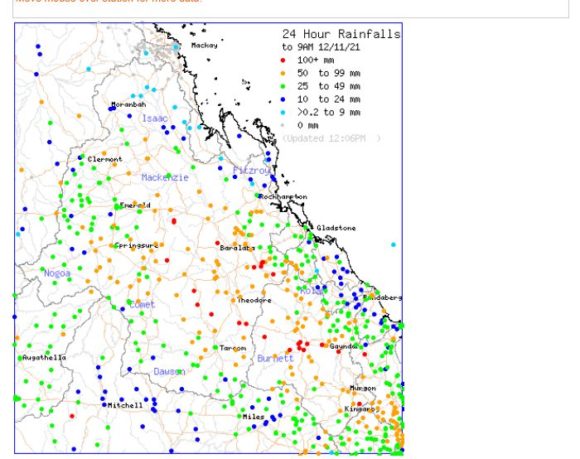
Task: Click the Comet basin label
Action: coord(142,304)
